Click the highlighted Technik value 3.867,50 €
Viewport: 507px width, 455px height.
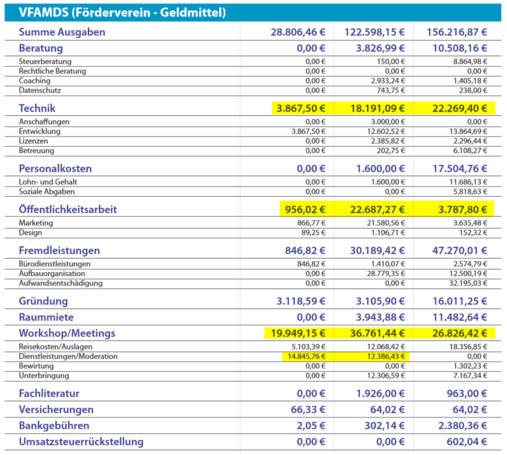pos(301,108)
